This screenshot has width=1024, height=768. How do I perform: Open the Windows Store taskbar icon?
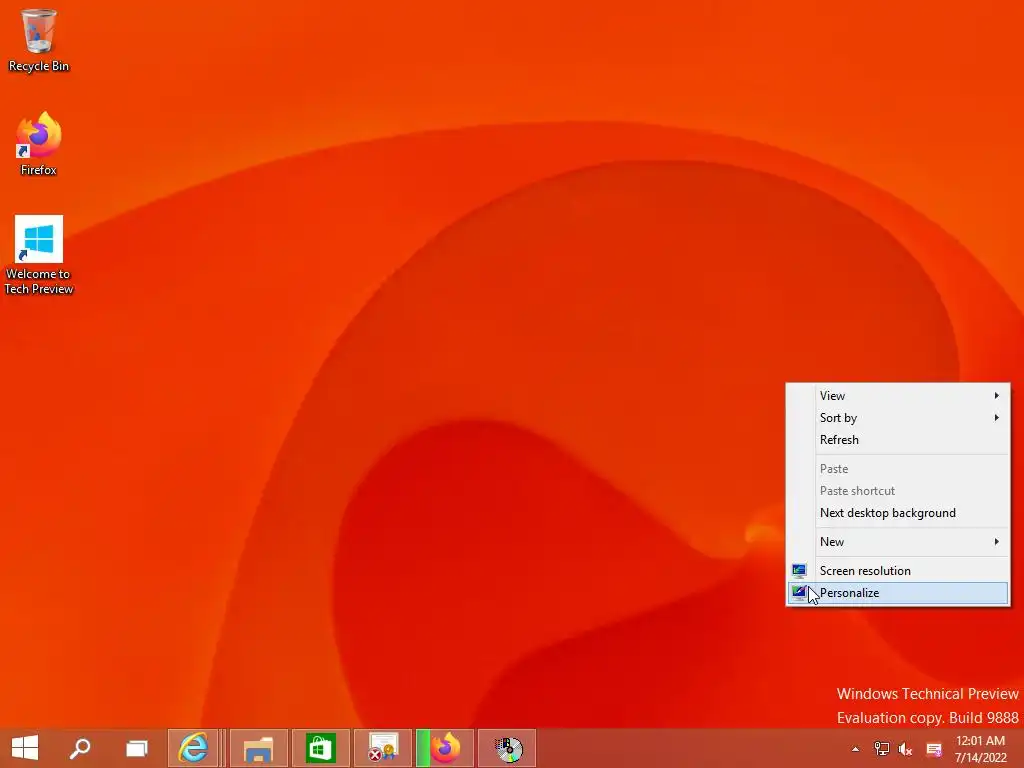tap(320, 748)
